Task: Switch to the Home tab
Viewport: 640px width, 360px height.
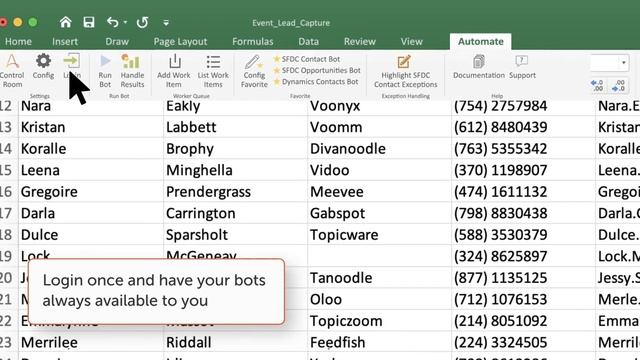Action: (18, 41)
